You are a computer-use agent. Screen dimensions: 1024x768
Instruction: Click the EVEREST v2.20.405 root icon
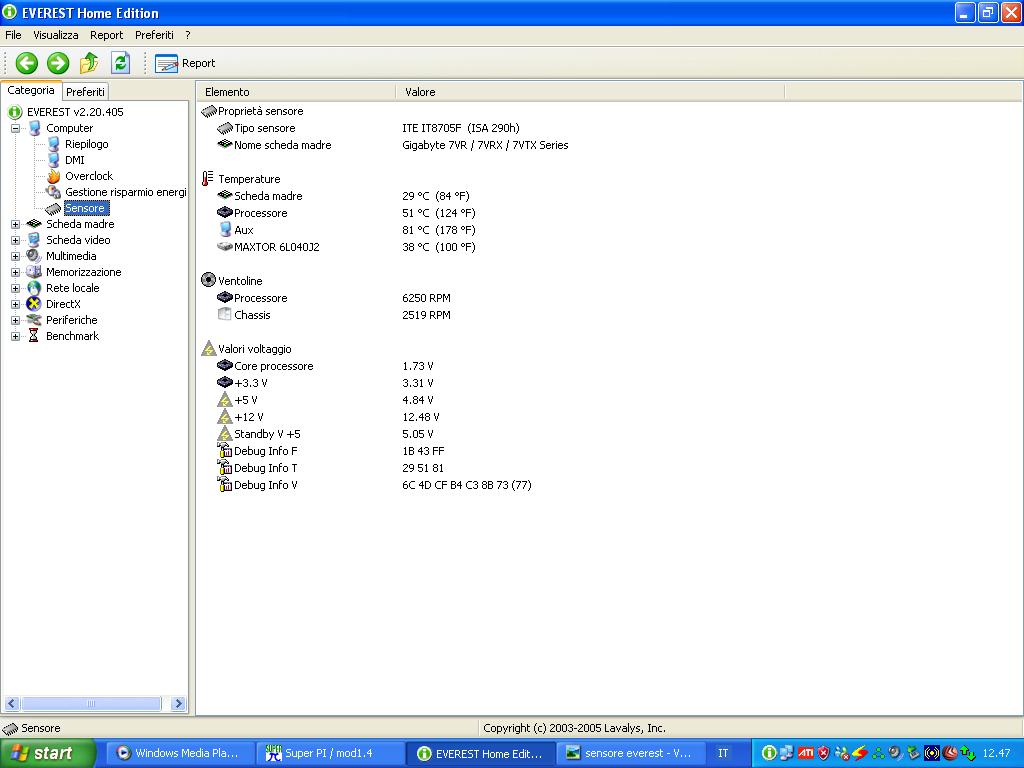pos(15,112)
